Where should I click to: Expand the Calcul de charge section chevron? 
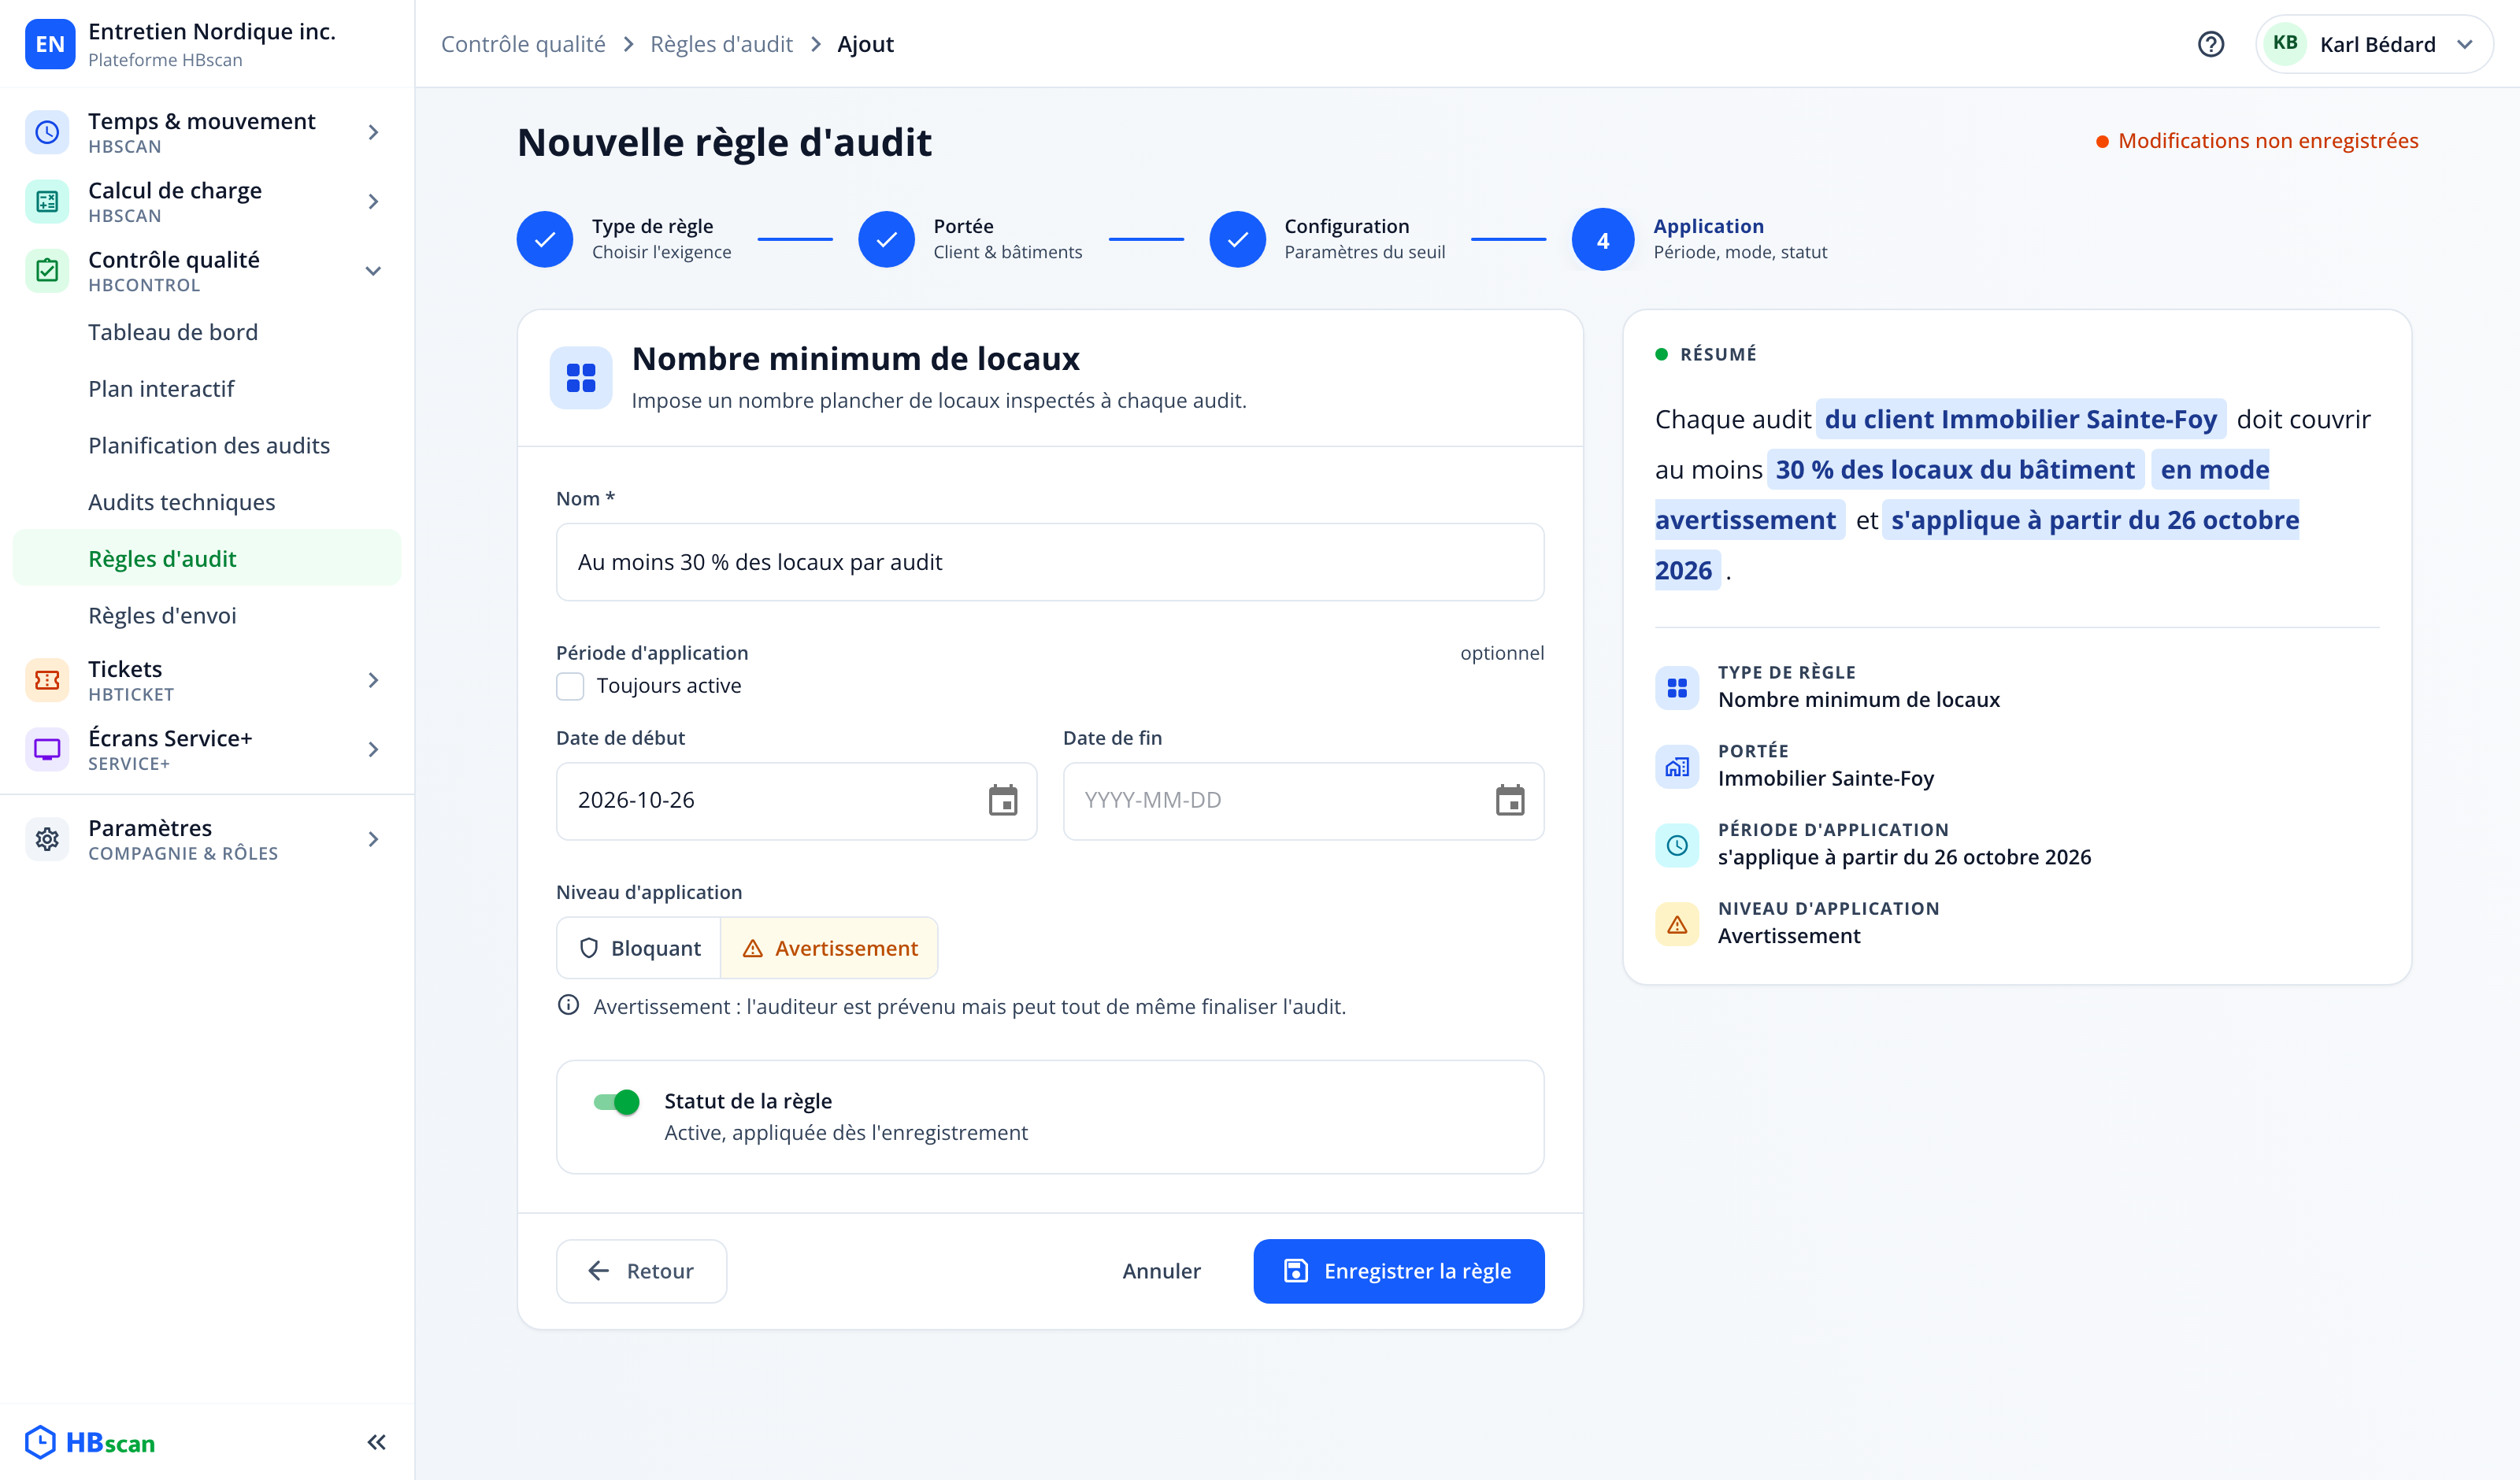click(373, 201)
